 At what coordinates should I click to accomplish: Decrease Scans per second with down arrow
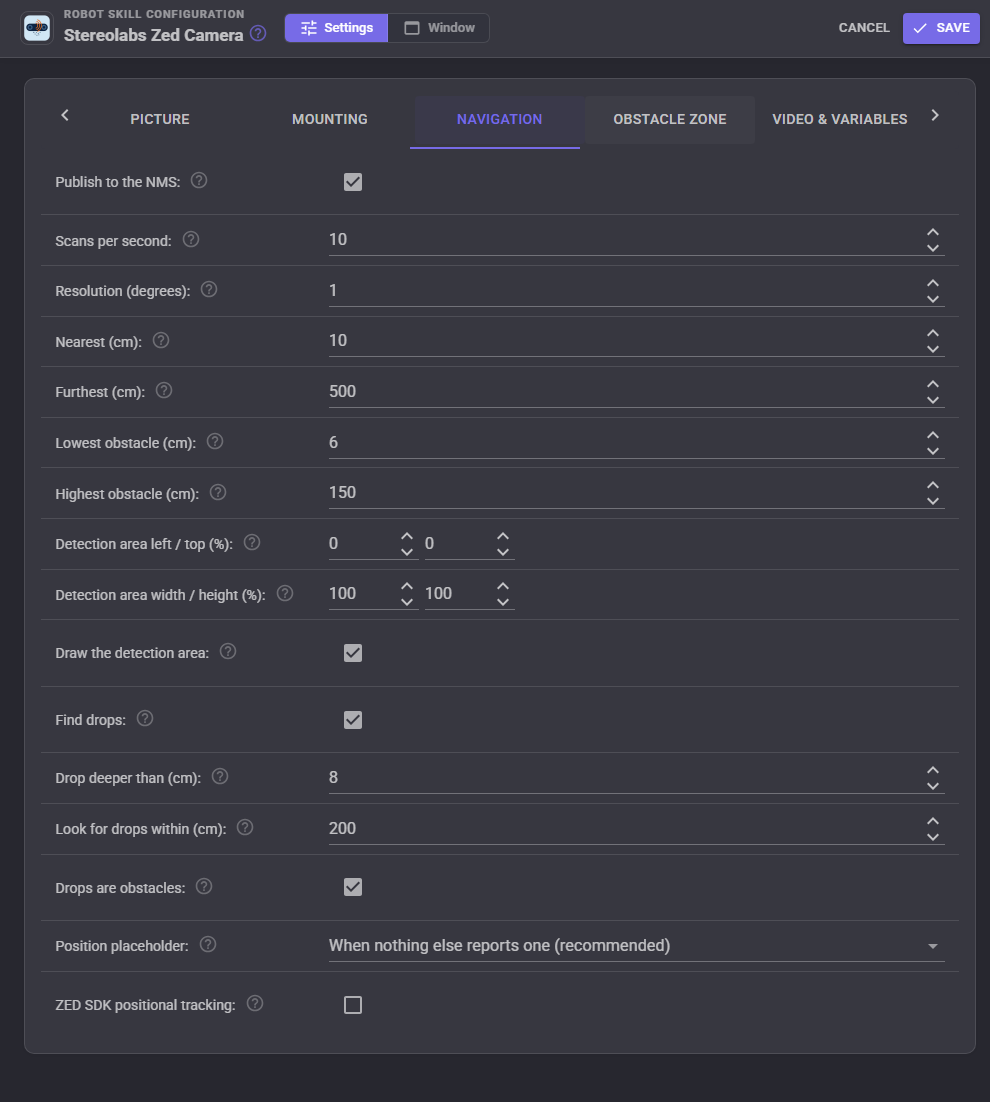(932, 248)
